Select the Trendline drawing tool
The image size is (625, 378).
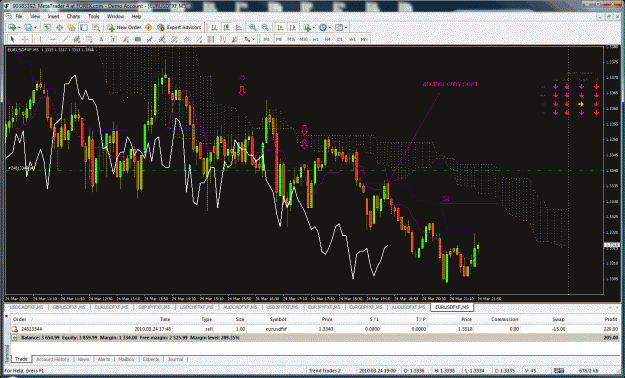65,39
